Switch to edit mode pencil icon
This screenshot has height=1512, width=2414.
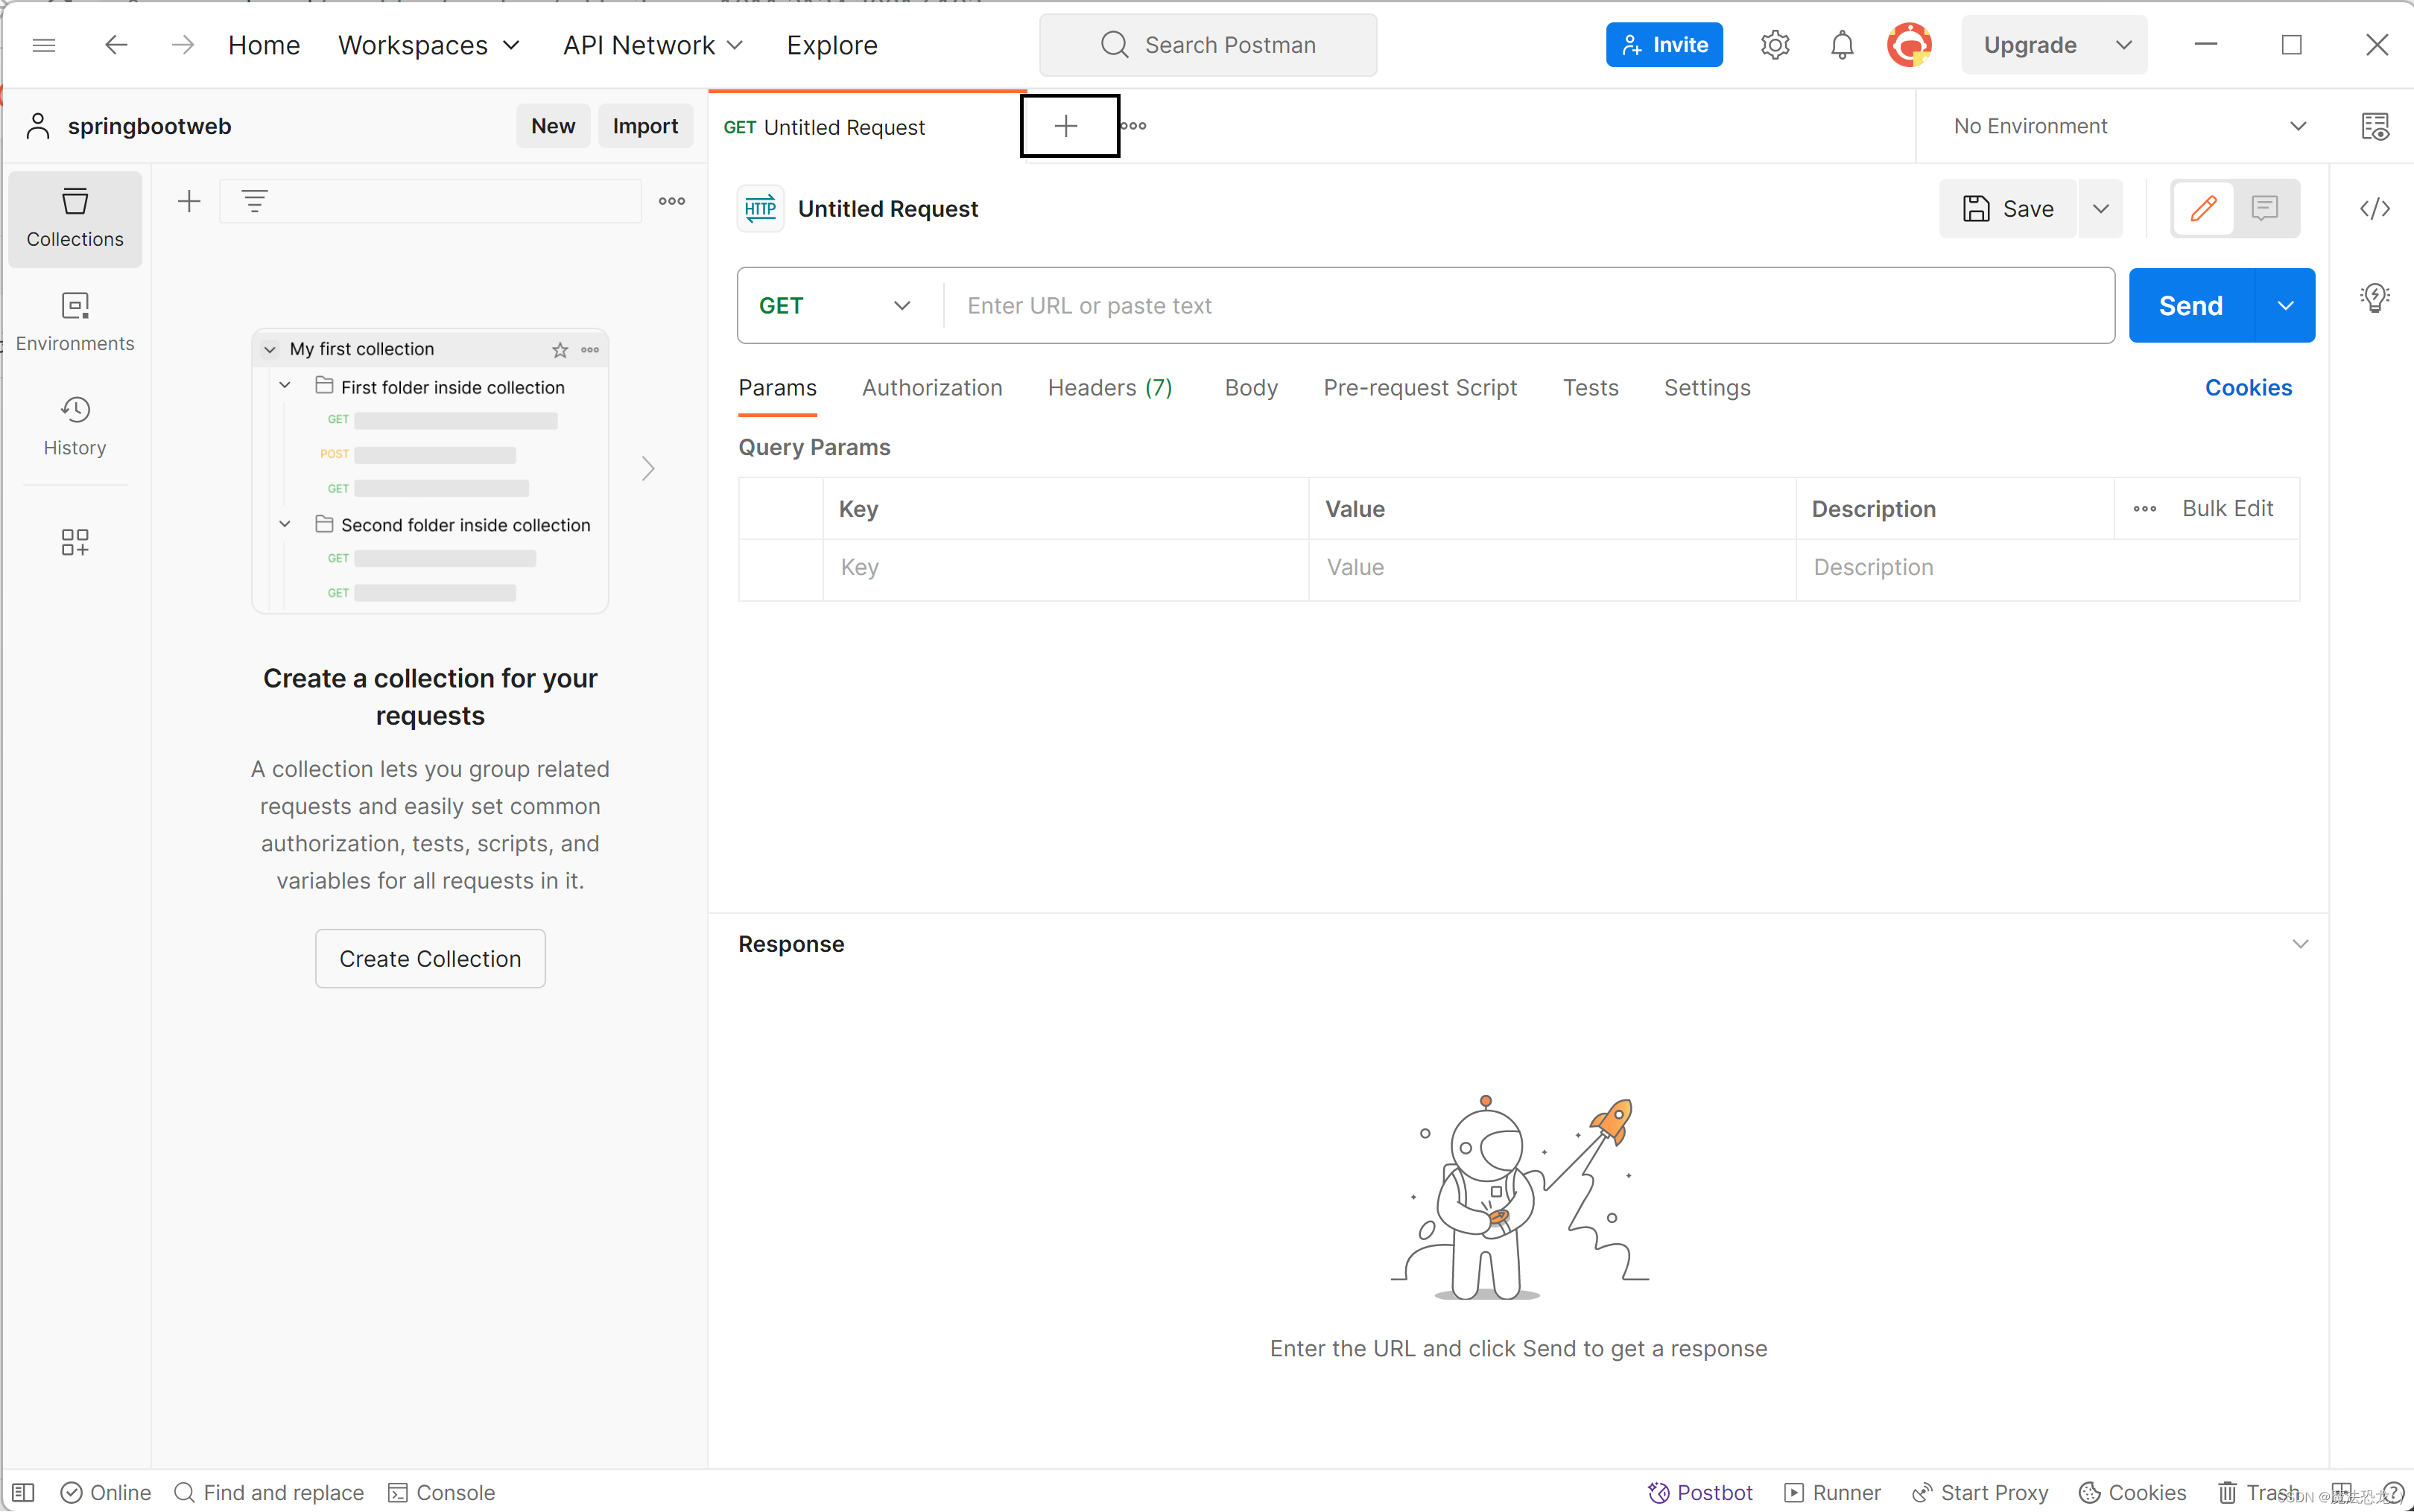pos(2203,208)
